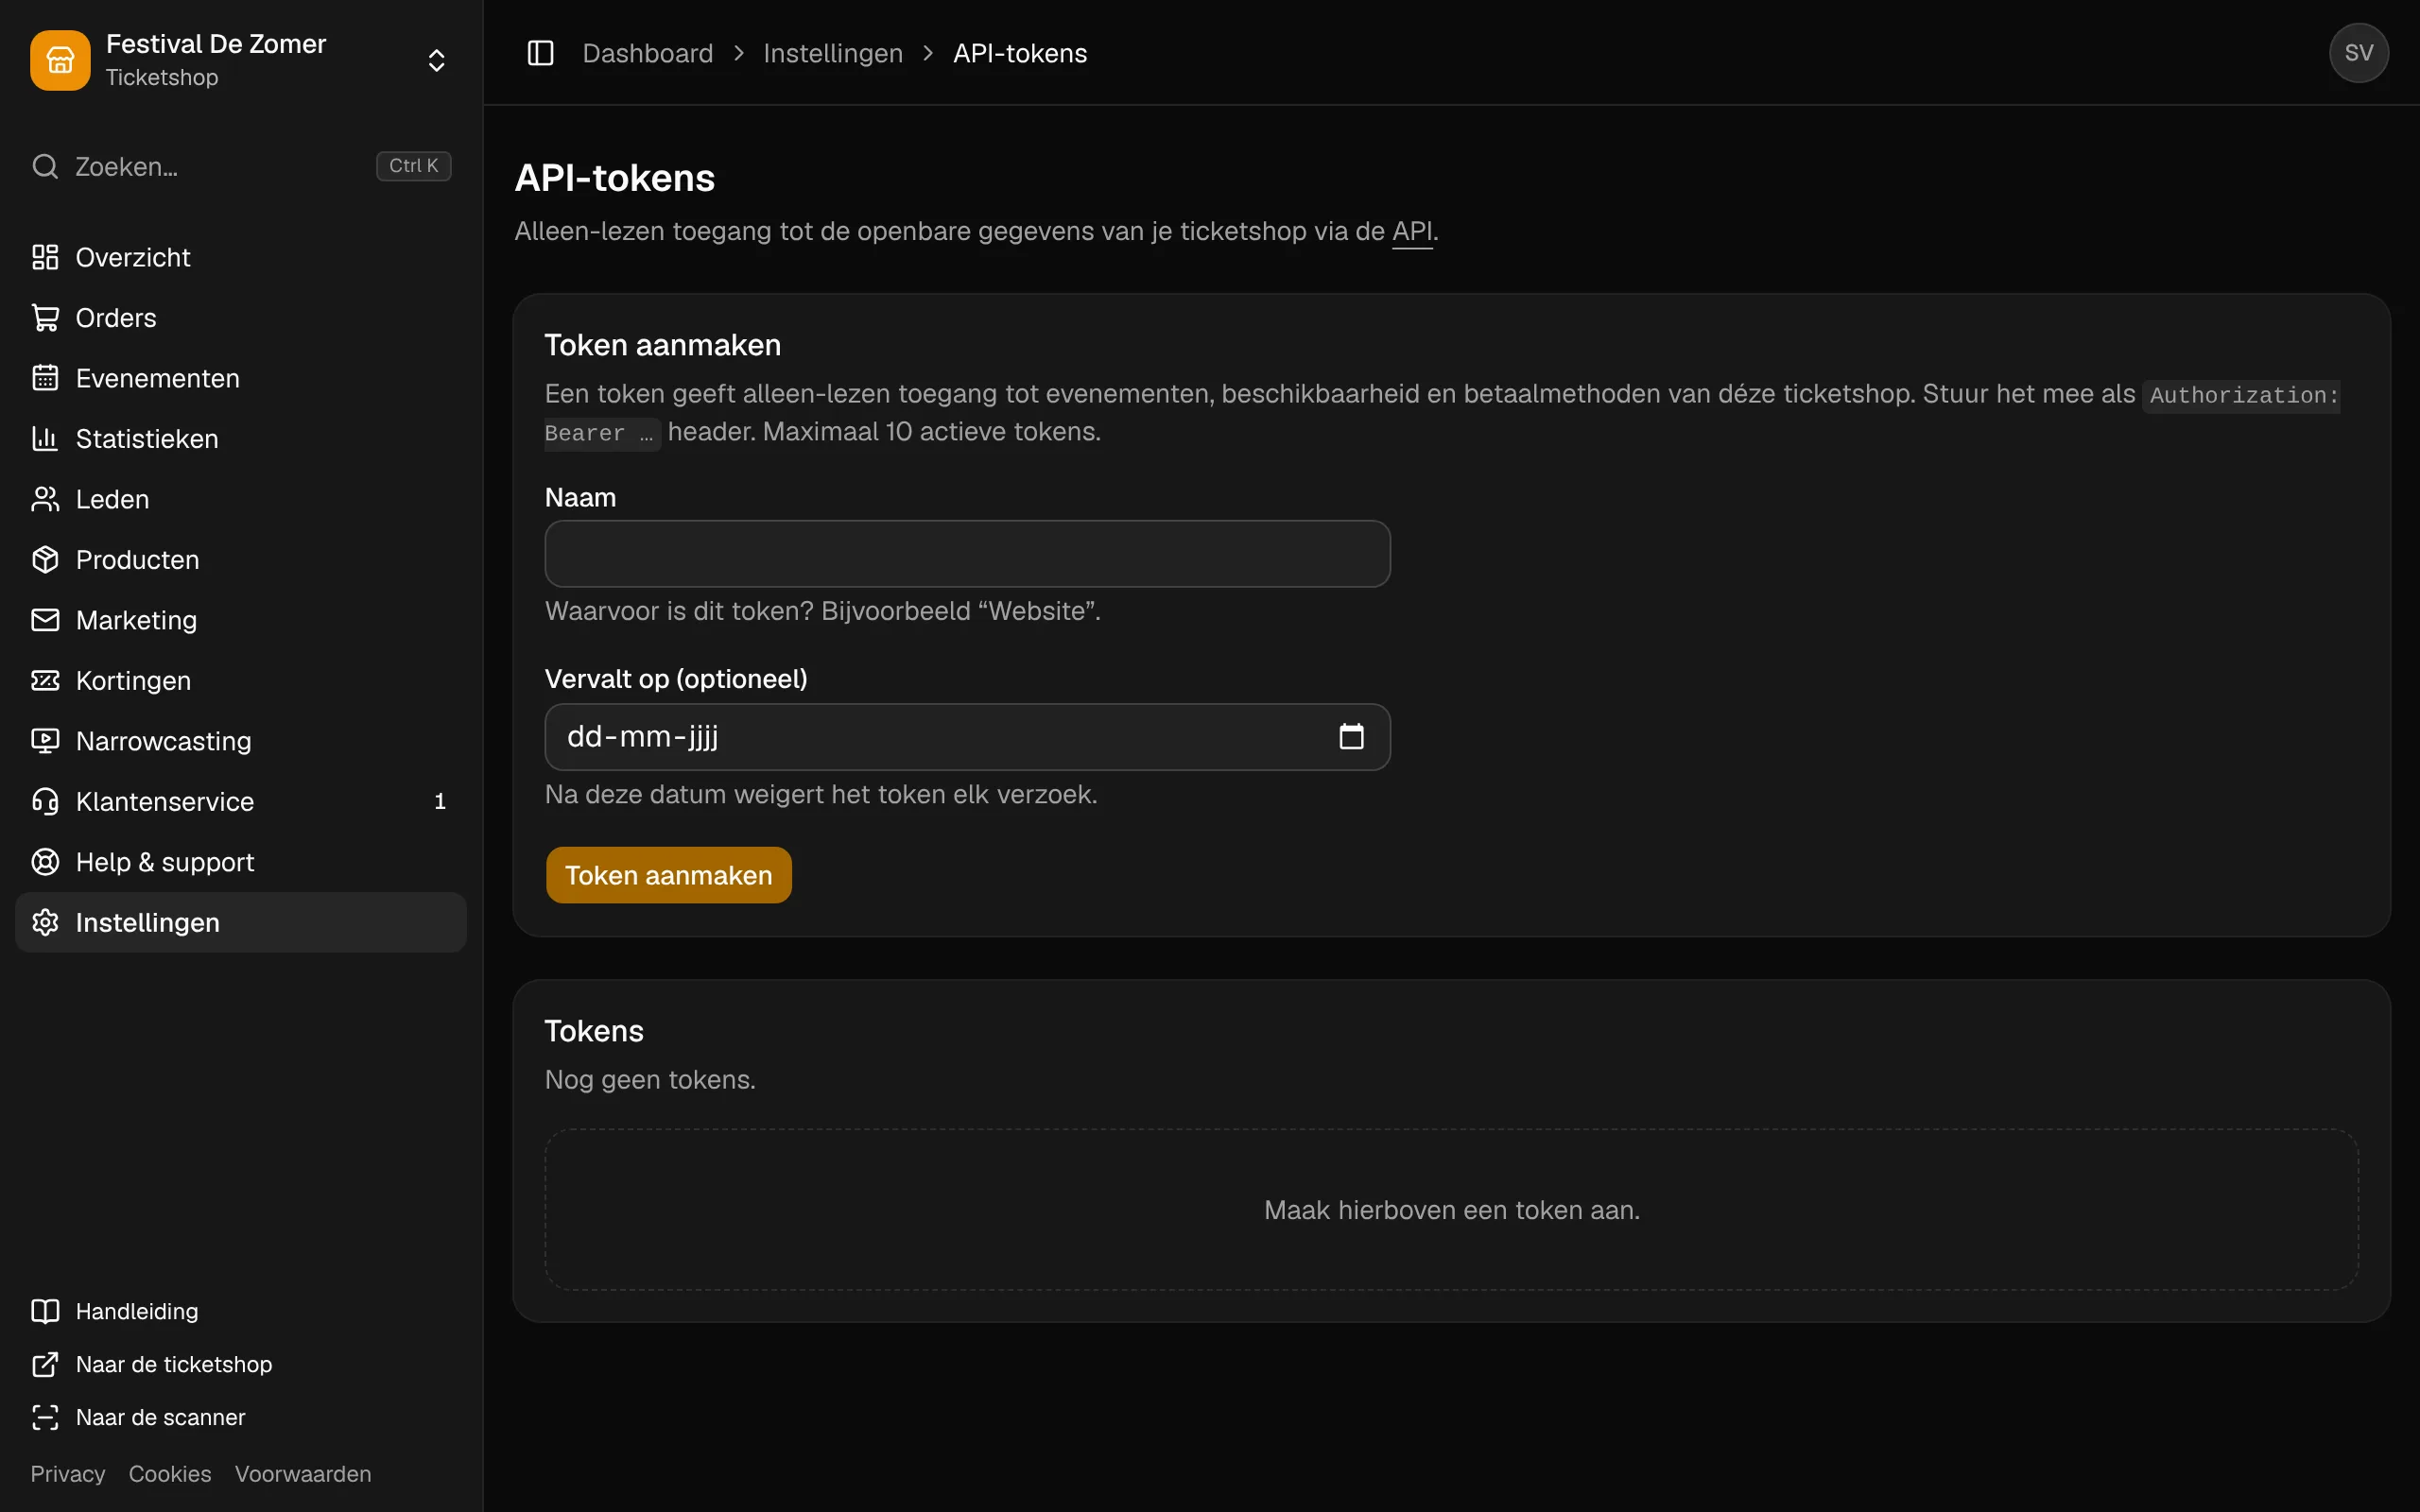
Task: Open the ticketshop switcher chevrons
Action: tap(436, 60)
